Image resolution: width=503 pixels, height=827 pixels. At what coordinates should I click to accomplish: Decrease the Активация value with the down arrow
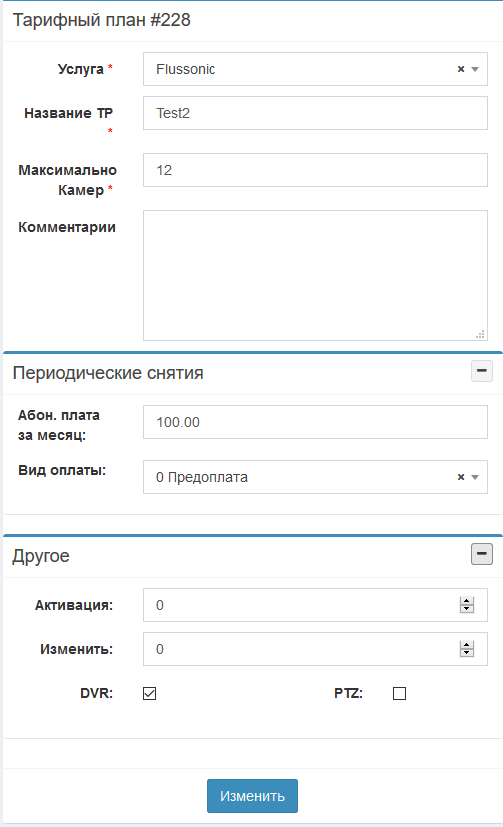[467, 609]
